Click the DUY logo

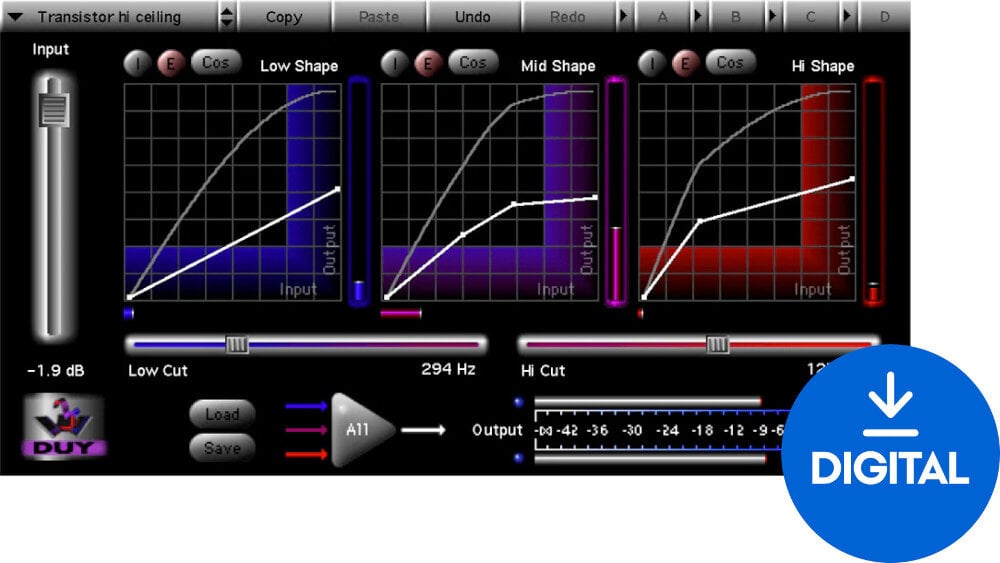click(64, 426)
